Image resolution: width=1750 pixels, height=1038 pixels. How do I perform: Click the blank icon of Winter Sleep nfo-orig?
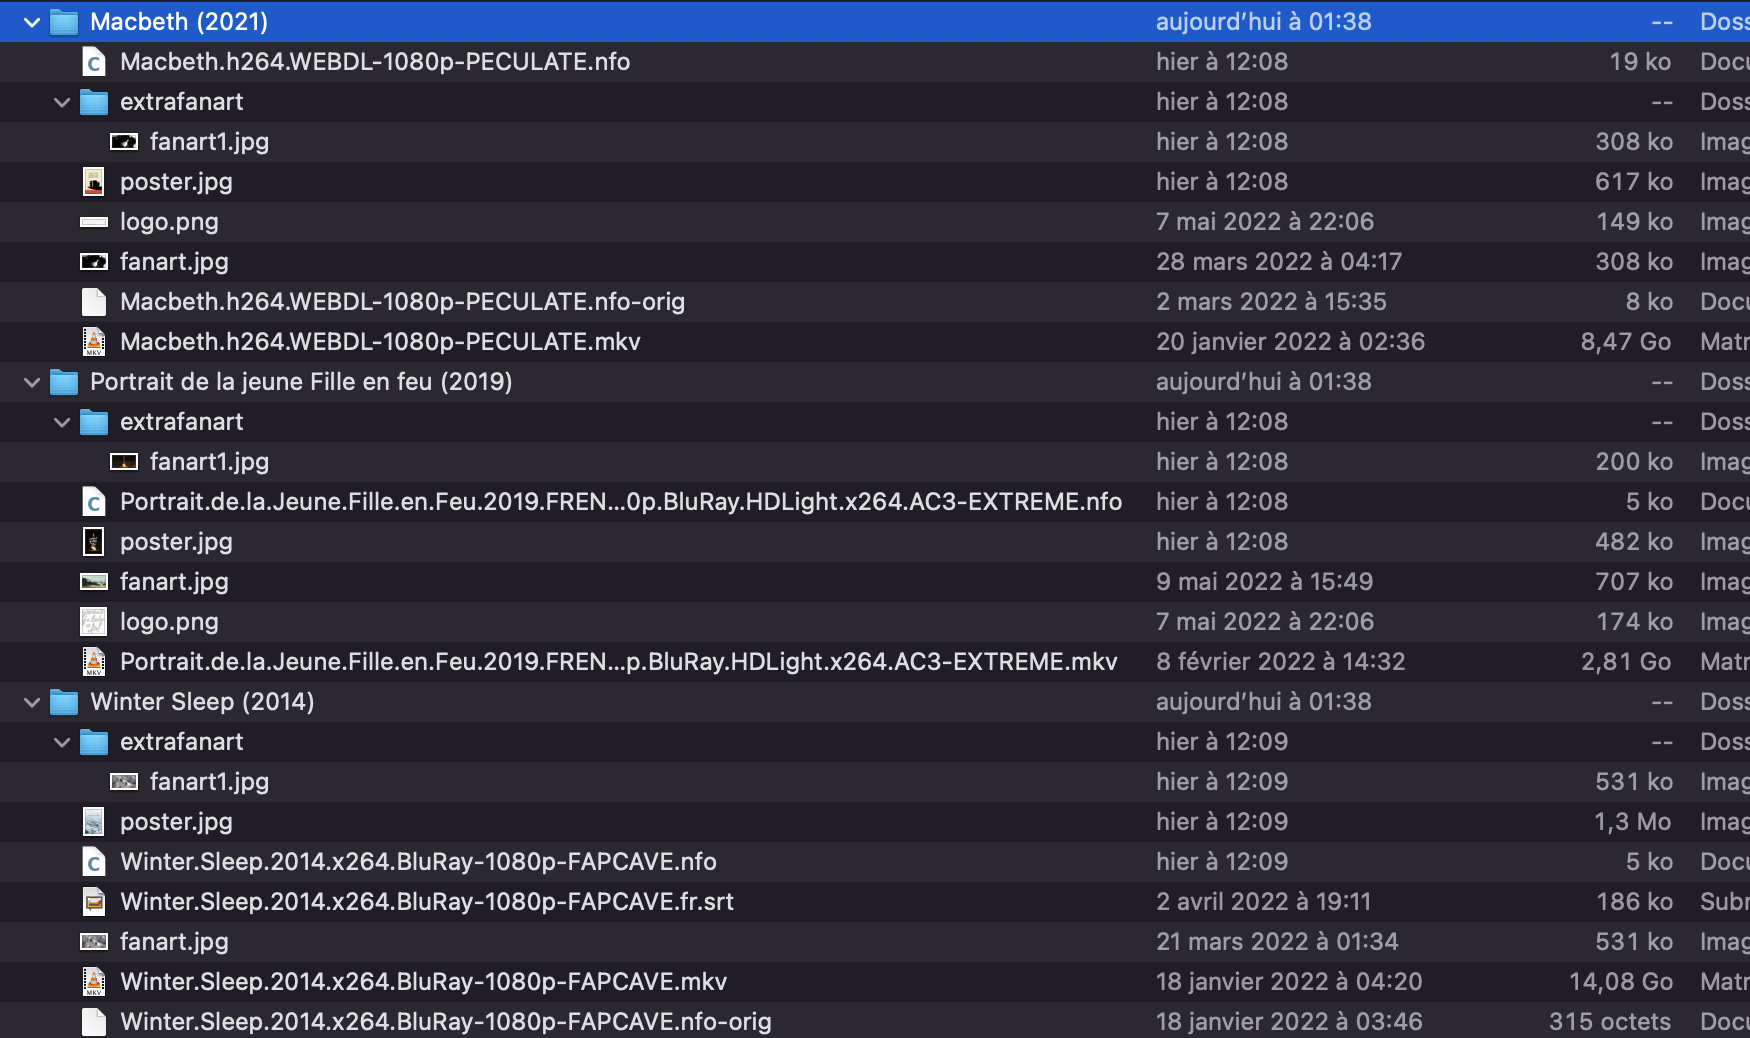[94, 1022]
